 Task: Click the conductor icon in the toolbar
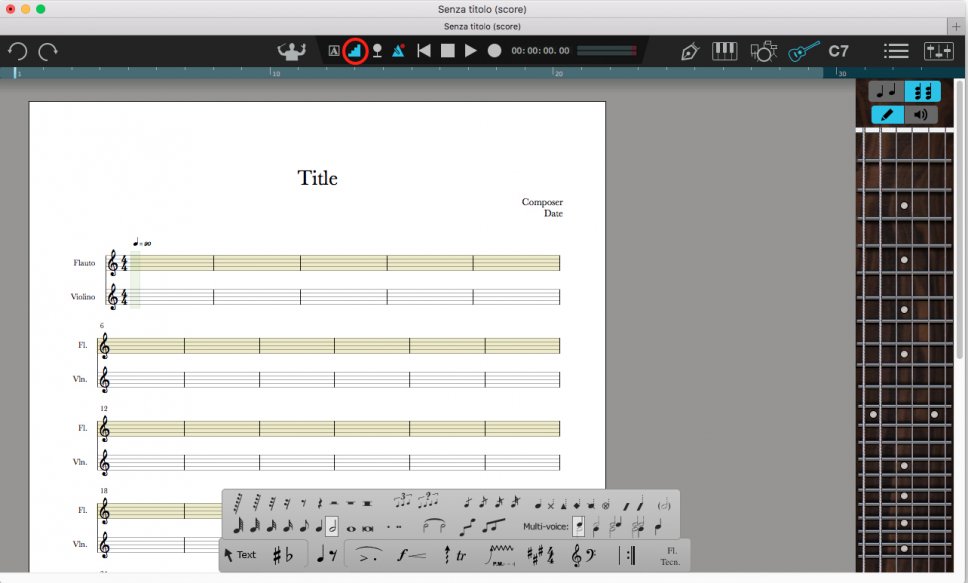291,51
